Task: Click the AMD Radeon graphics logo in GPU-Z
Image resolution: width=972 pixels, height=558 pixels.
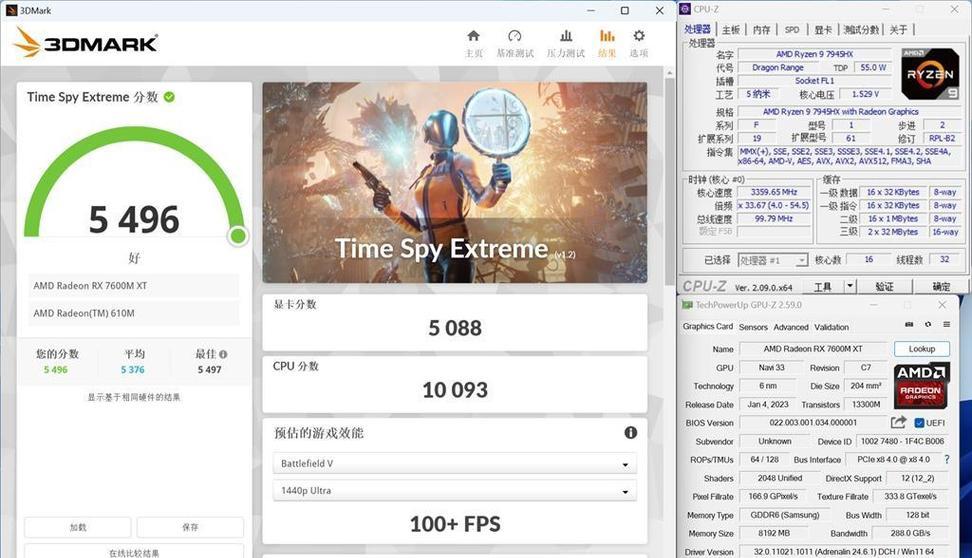Action: coord(921,385)
